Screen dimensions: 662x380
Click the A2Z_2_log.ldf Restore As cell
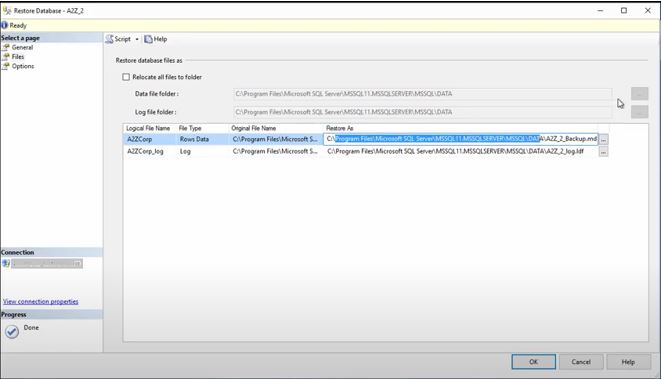click(x=461, y=151)
